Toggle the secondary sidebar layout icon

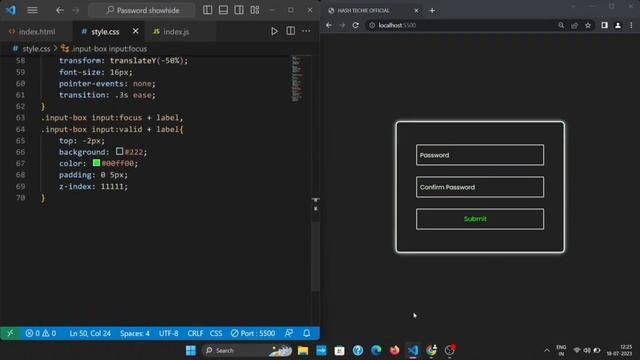pos(239,10)
